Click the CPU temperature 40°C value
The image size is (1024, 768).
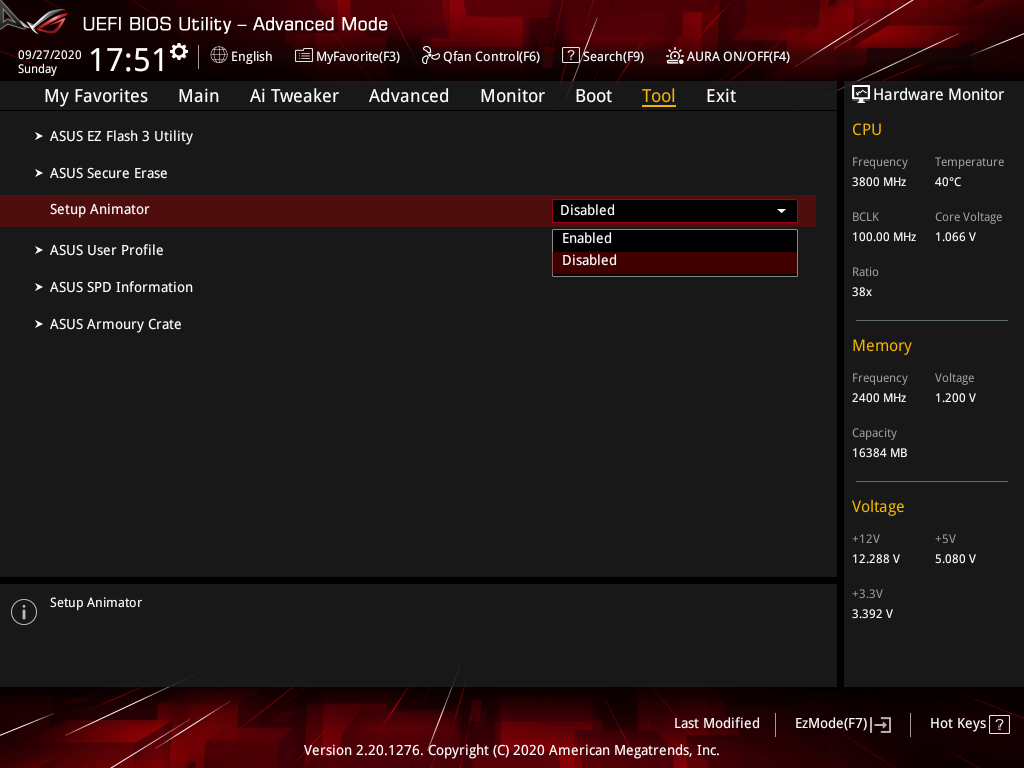click(948, 182)
